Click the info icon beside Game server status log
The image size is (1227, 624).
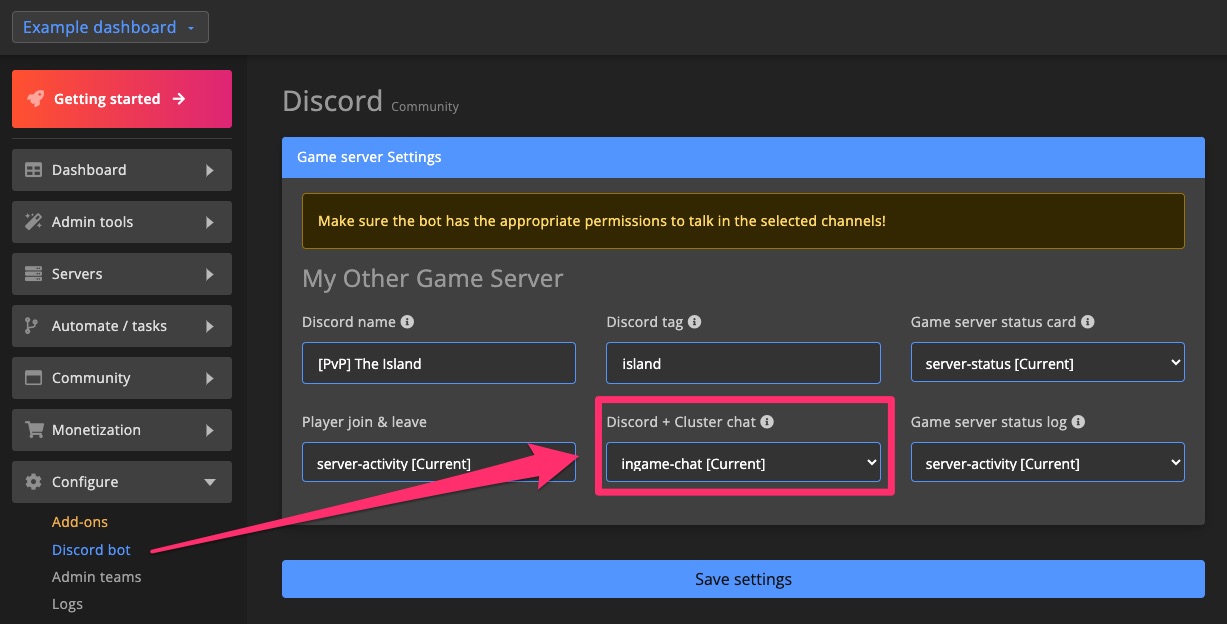pyautogui.click(x=1079, y=422)
